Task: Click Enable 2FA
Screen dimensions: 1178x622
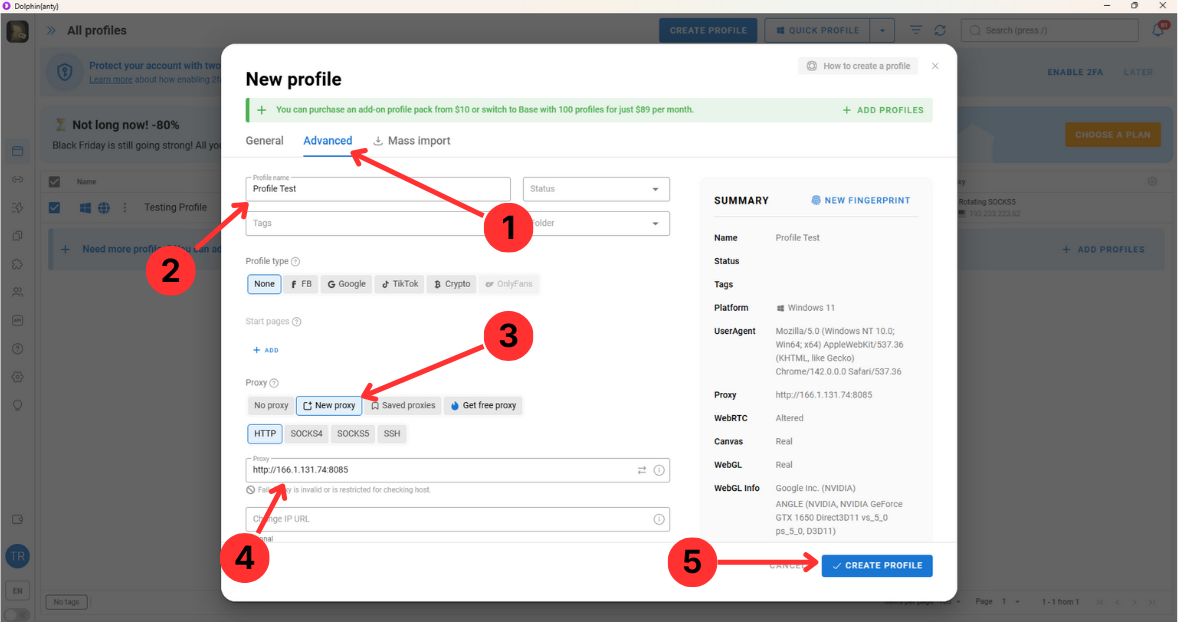Action: click(1075, 72)
